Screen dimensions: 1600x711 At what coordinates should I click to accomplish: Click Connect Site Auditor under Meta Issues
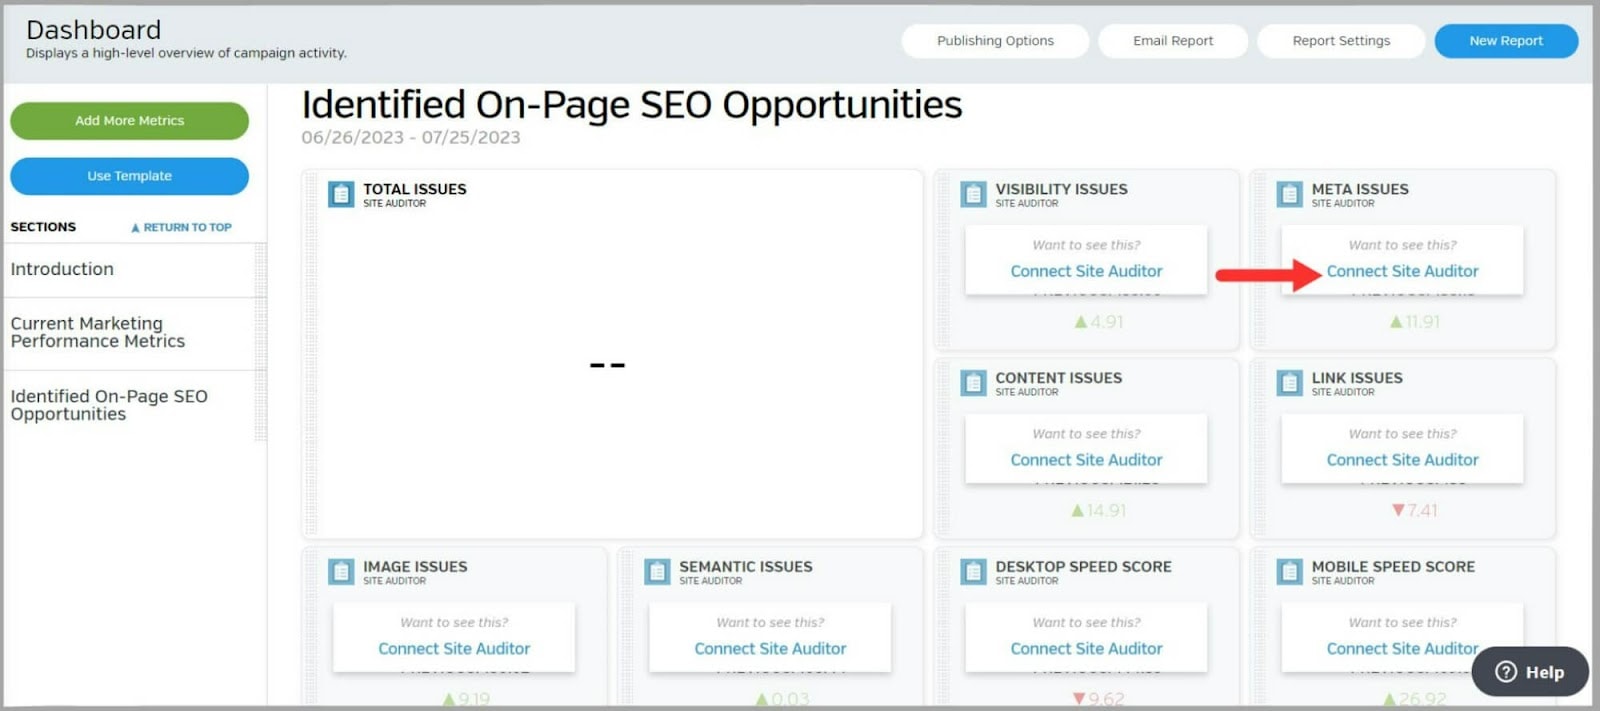click(1402, 271)
